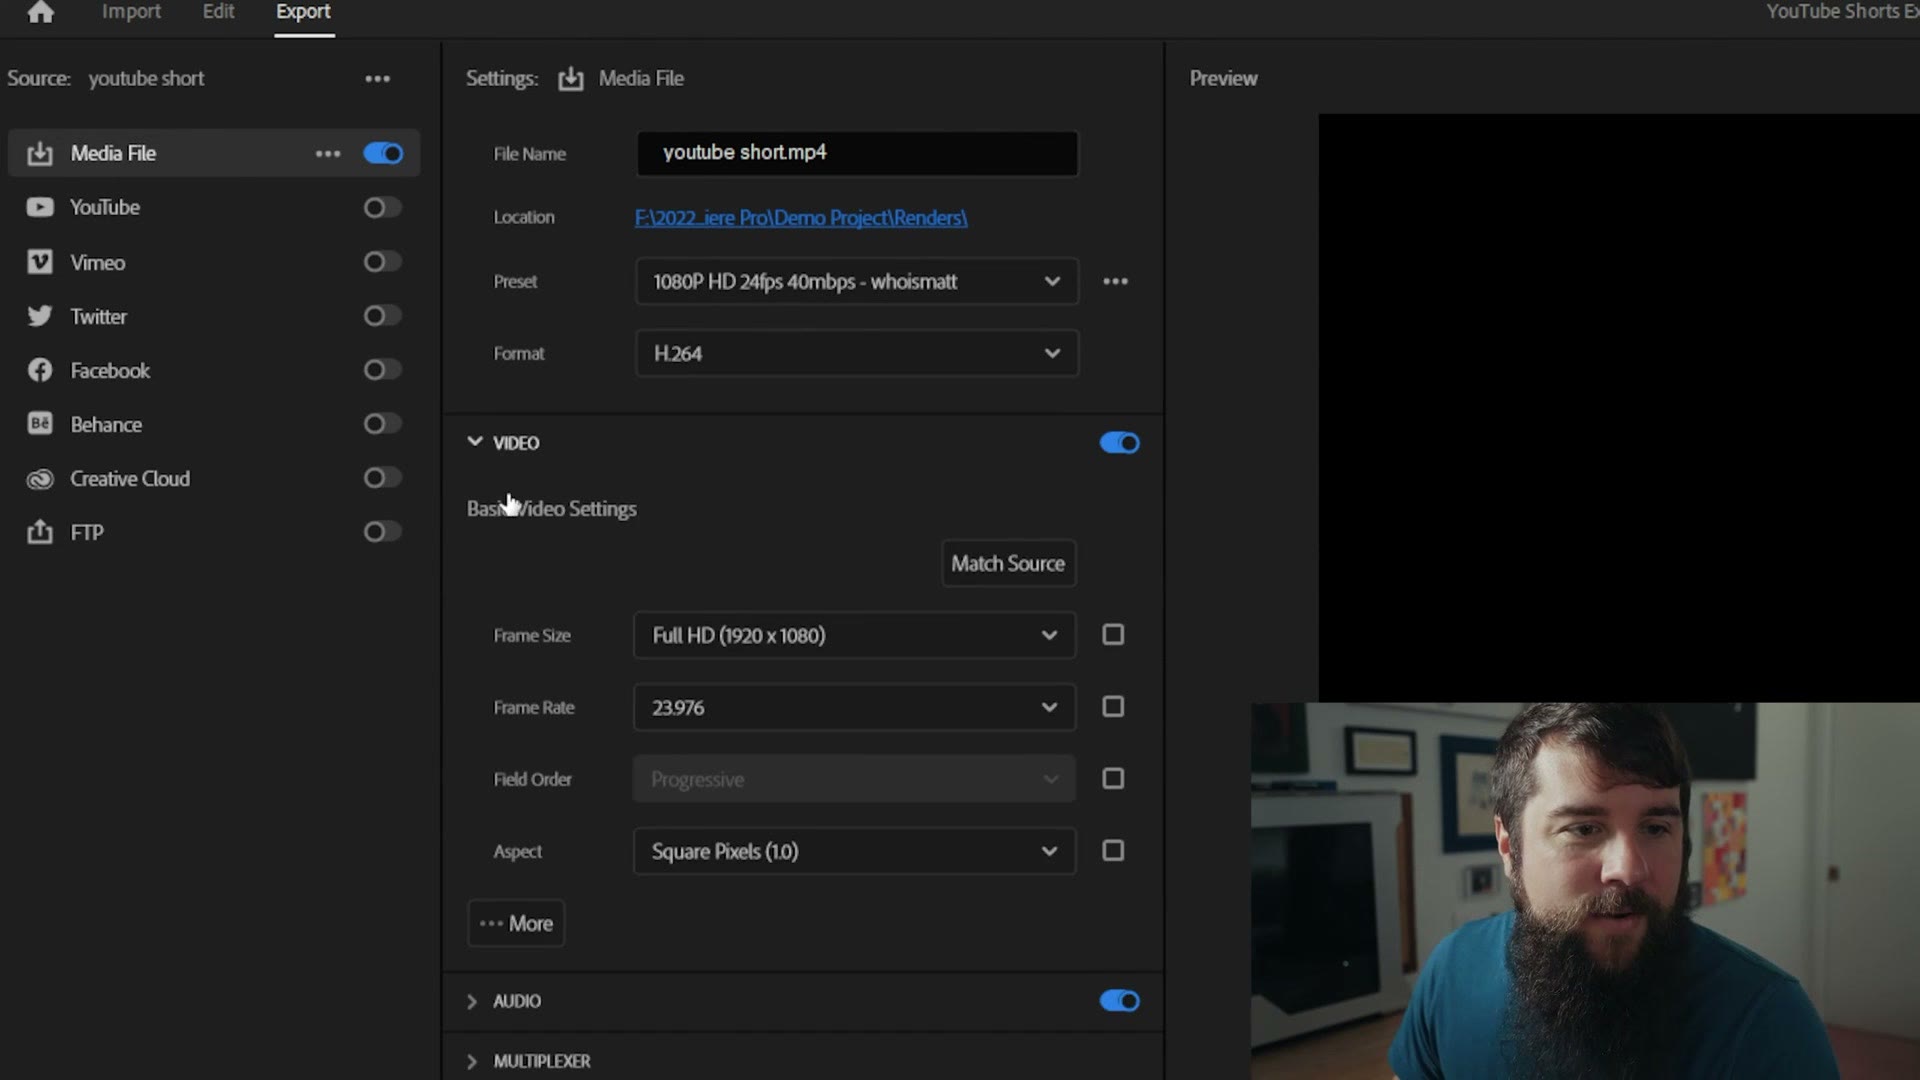This screenshot has height=1080, width=1920.
Task: Click the Match Source button
Action: coord(1008,563)
